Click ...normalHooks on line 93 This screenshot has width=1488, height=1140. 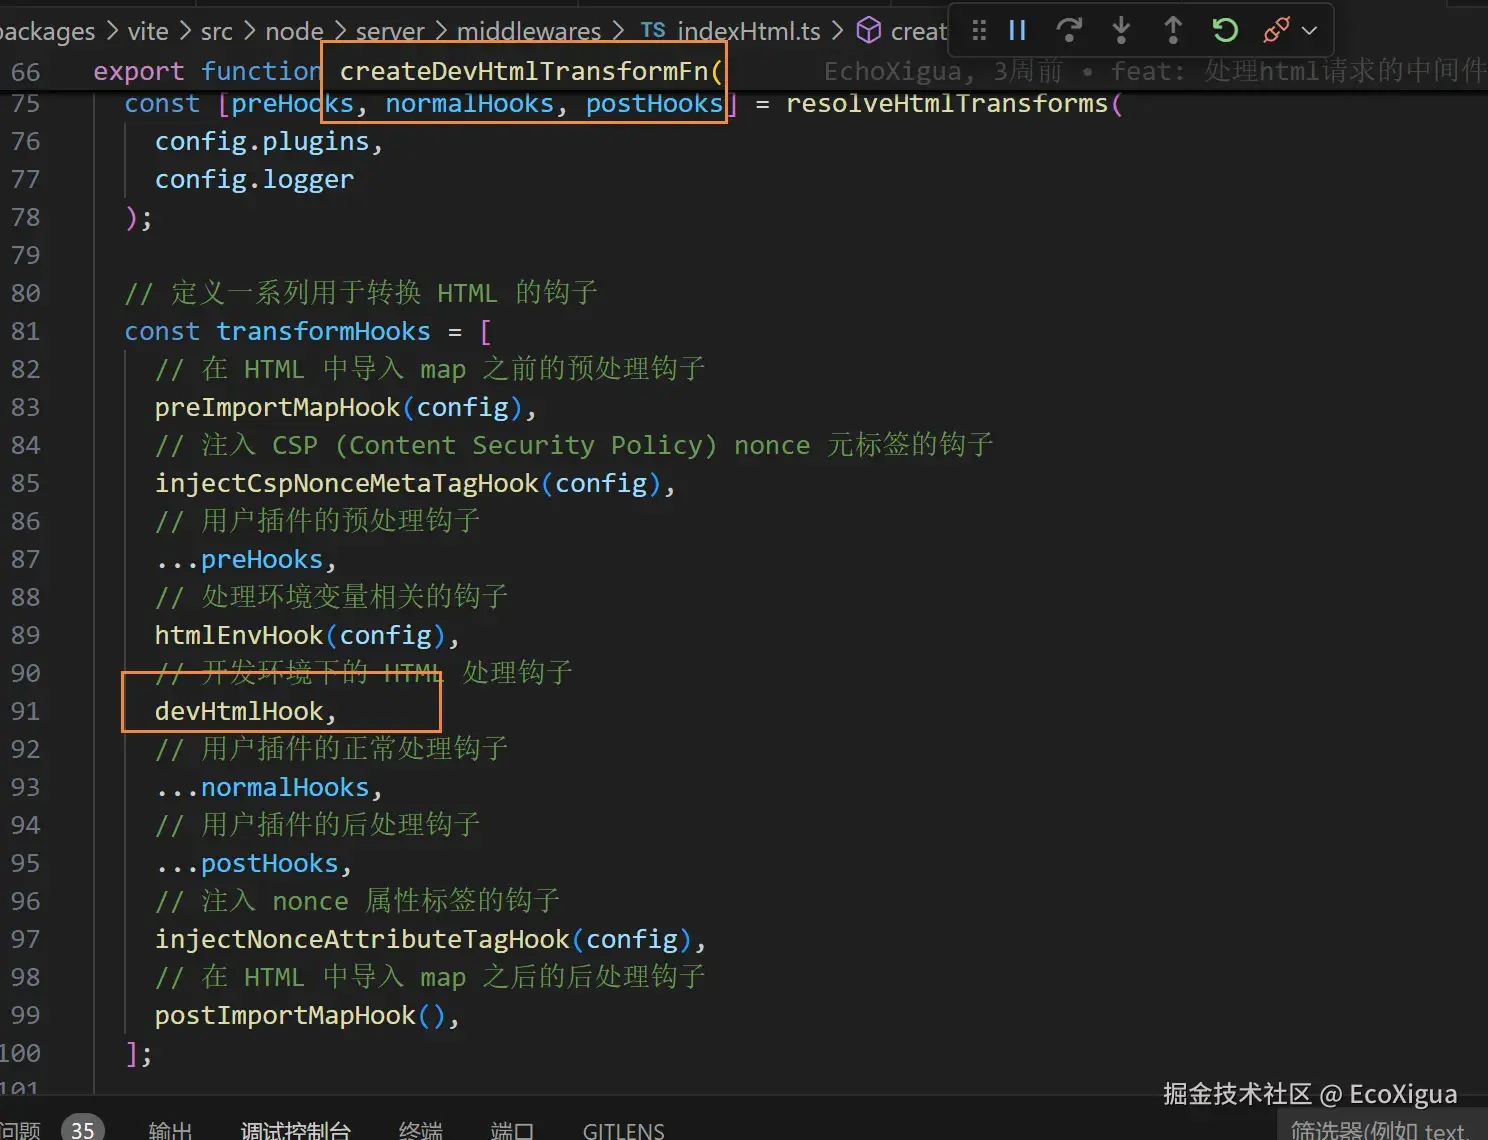tap(262, 788)
